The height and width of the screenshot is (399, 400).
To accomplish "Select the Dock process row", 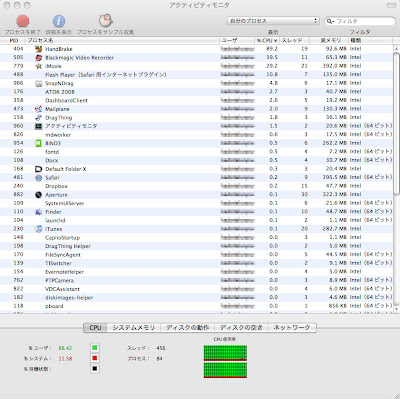I will pos(196,160).
